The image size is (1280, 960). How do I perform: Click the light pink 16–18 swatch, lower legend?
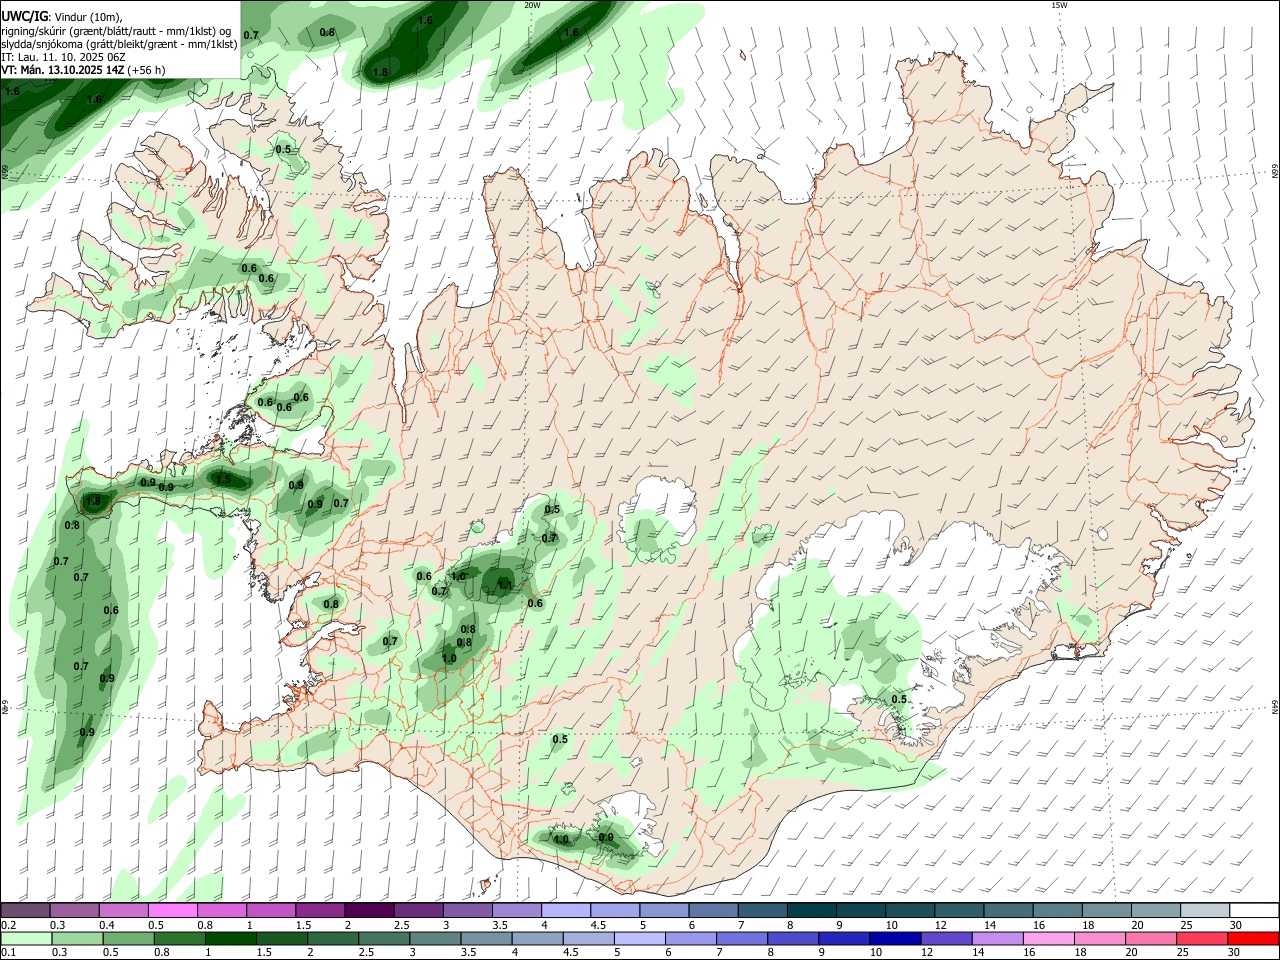click(1049, 938)
